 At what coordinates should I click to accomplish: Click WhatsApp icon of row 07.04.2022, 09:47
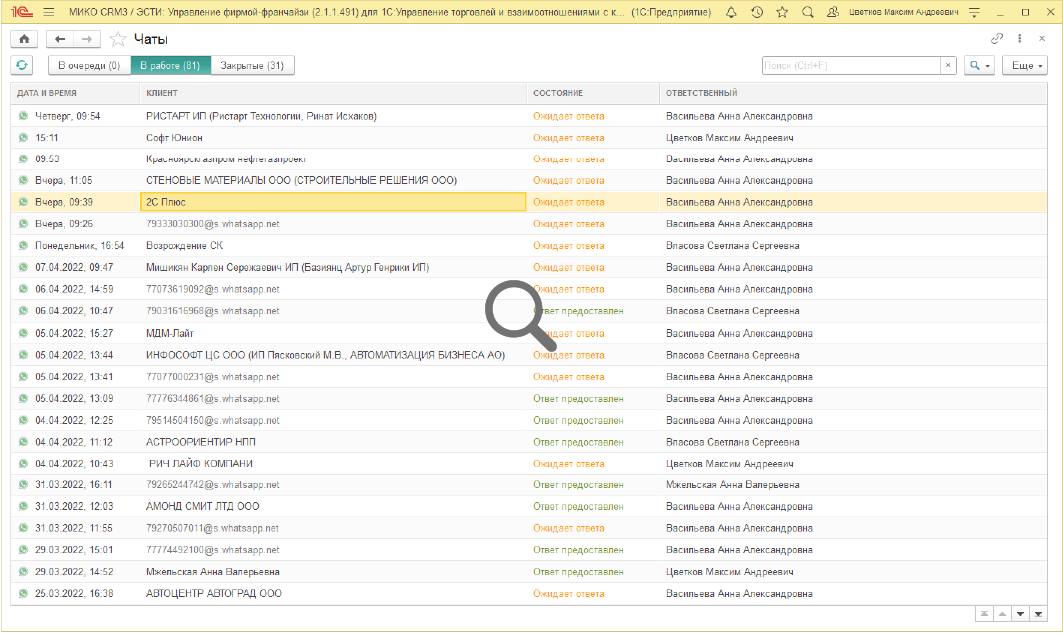[23, 267]
